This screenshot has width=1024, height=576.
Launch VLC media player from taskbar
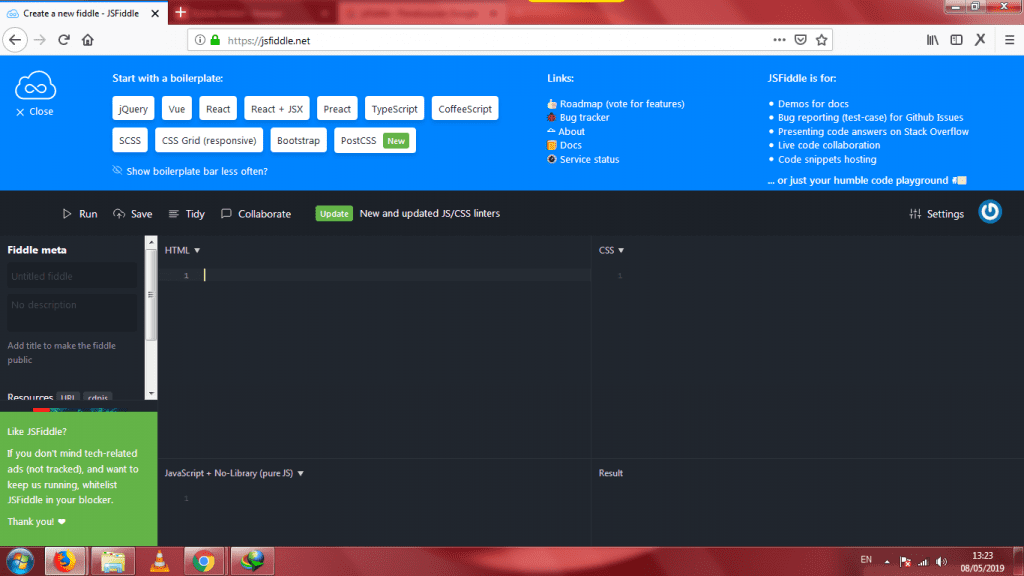pos(159,562)
